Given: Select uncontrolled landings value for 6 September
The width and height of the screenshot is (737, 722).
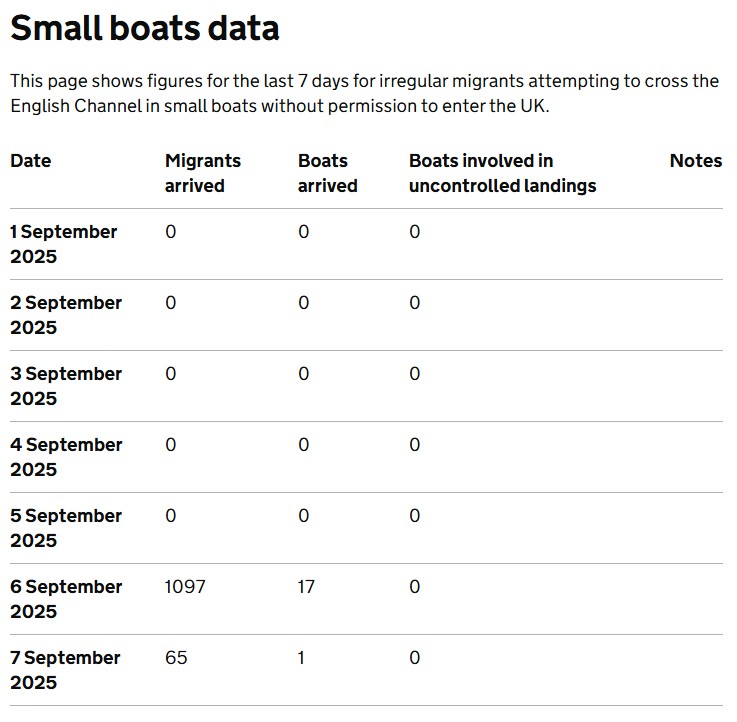Looking at the screenshot, I should pos(415,587).
